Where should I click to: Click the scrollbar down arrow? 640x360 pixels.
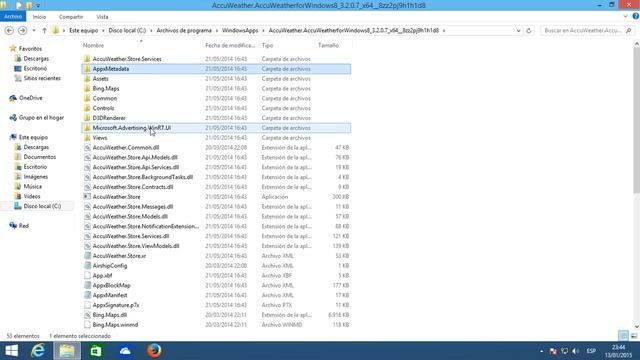(636, 327)
